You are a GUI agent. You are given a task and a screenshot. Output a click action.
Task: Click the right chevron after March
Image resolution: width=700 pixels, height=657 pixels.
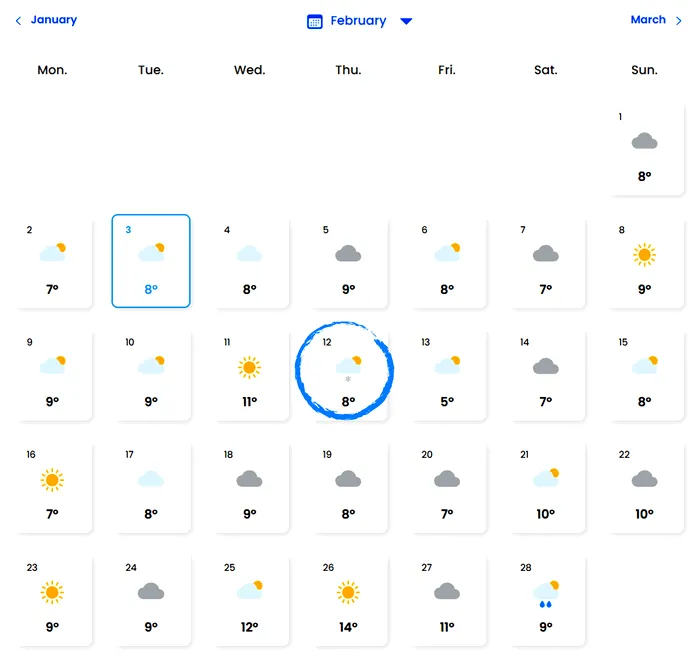click(679, 21)
